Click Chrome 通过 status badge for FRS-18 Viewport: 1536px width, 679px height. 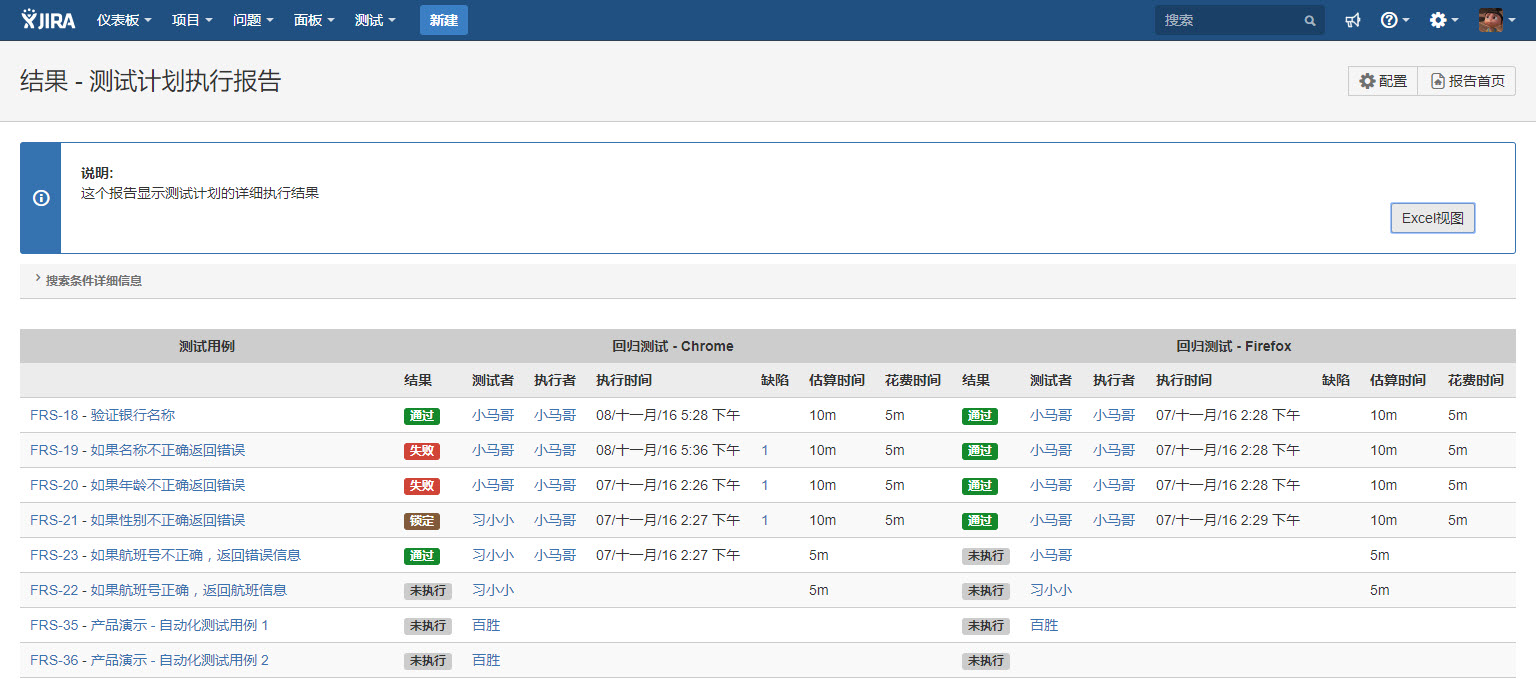pyautogui.click(x=422, y=416)
